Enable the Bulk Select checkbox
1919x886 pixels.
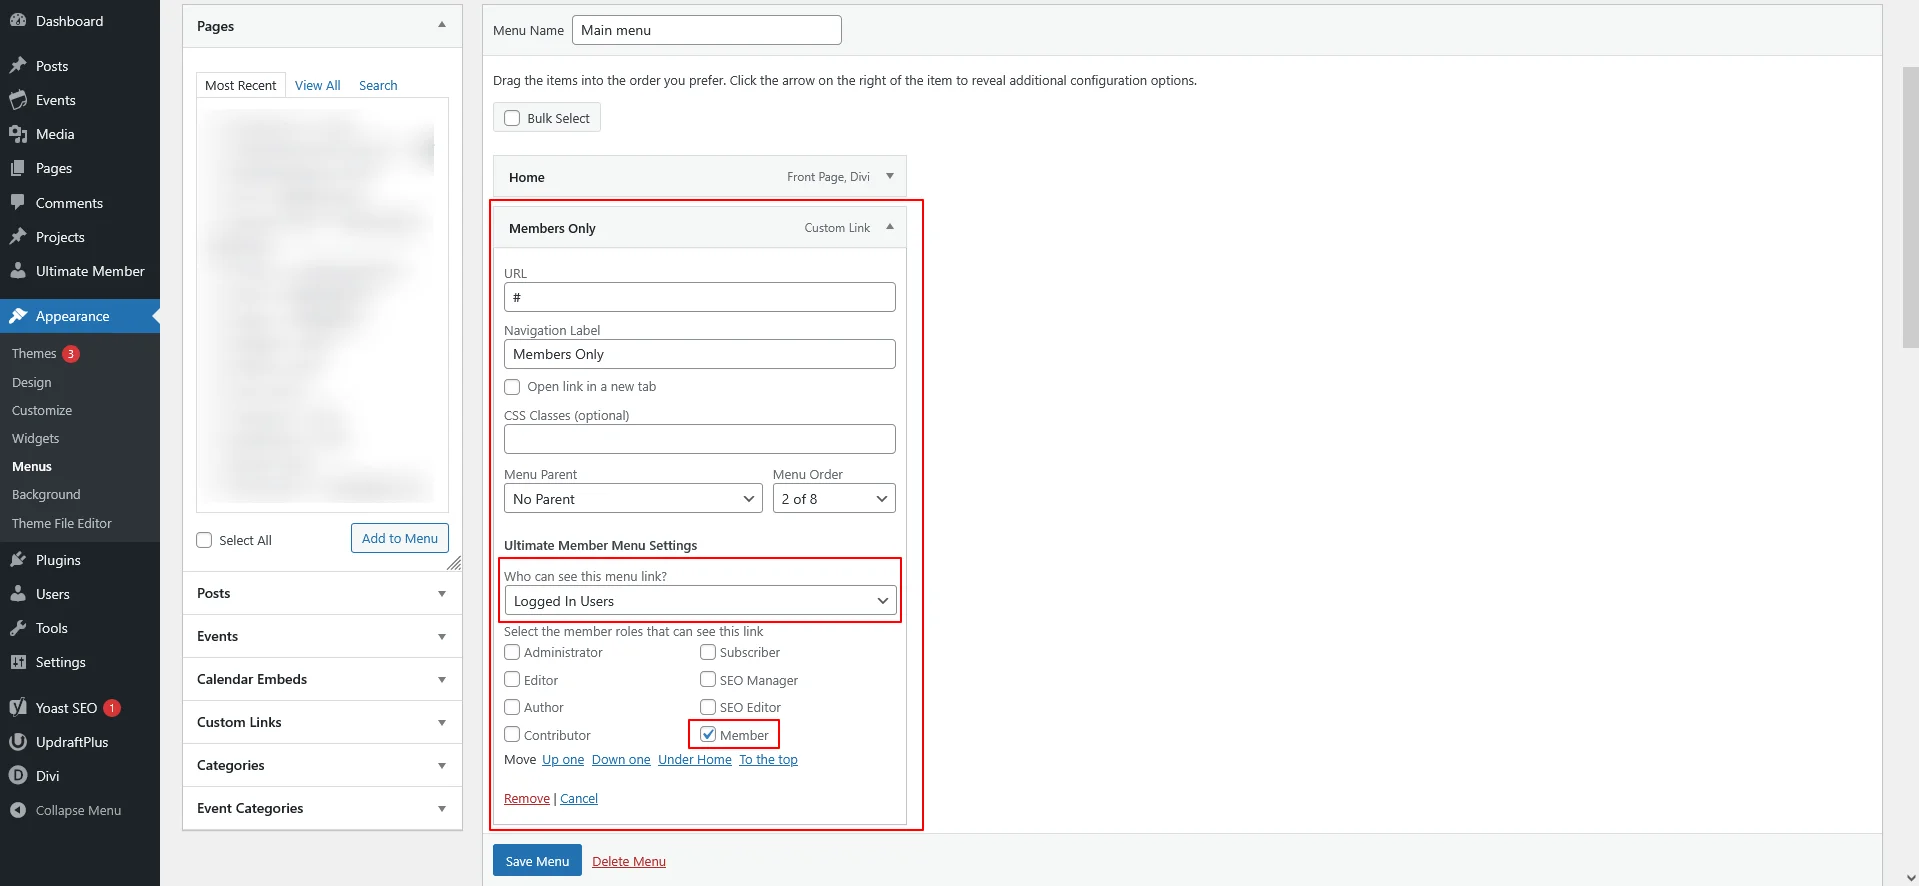(x=512, y=118)
